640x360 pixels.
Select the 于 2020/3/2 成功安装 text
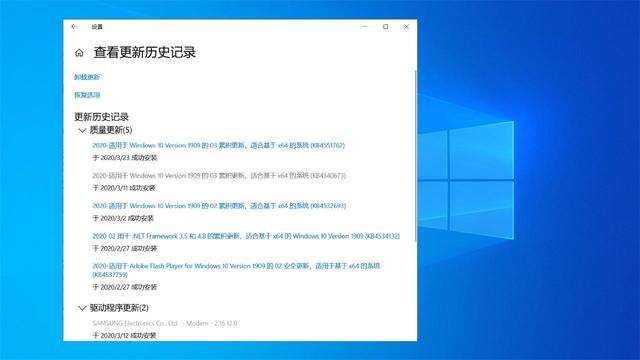pos(123,218)
